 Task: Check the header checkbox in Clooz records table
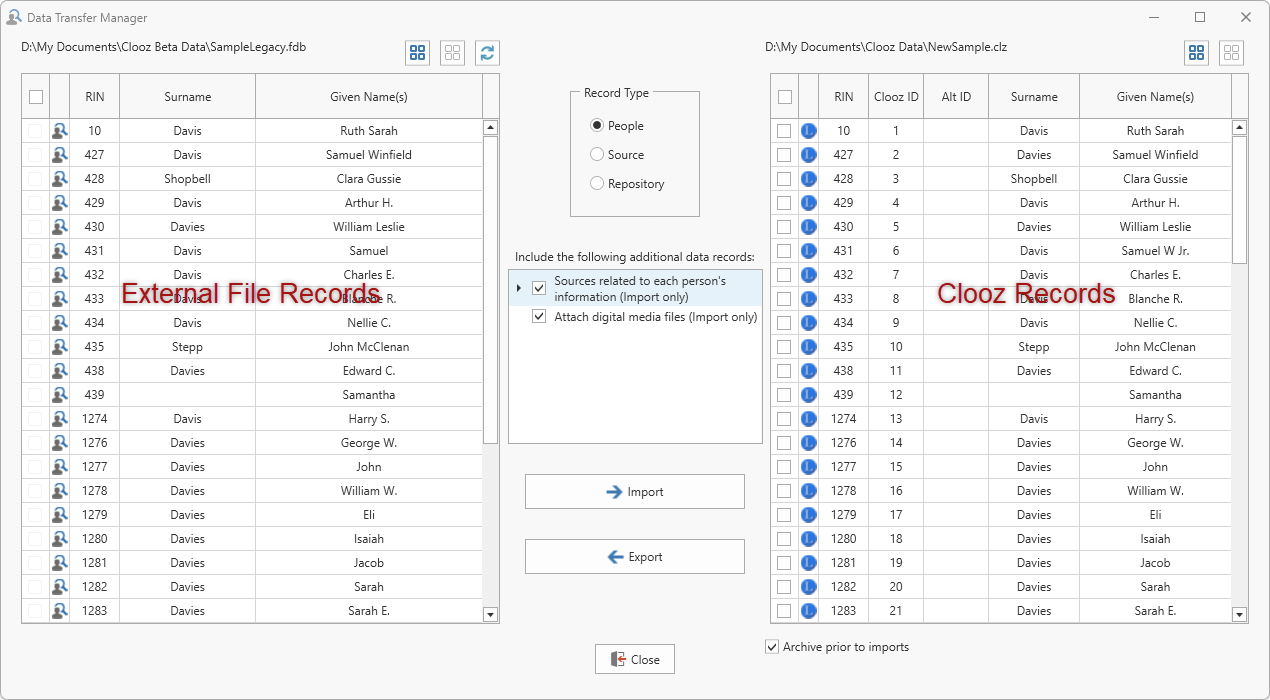(x=785, y=97)
